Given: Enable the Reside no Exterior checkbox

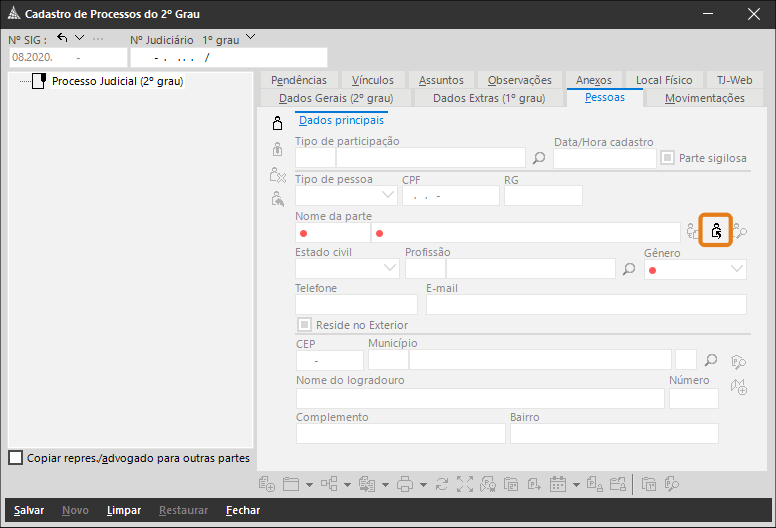Looking at the screenshot, I should [x=304, y=325].
